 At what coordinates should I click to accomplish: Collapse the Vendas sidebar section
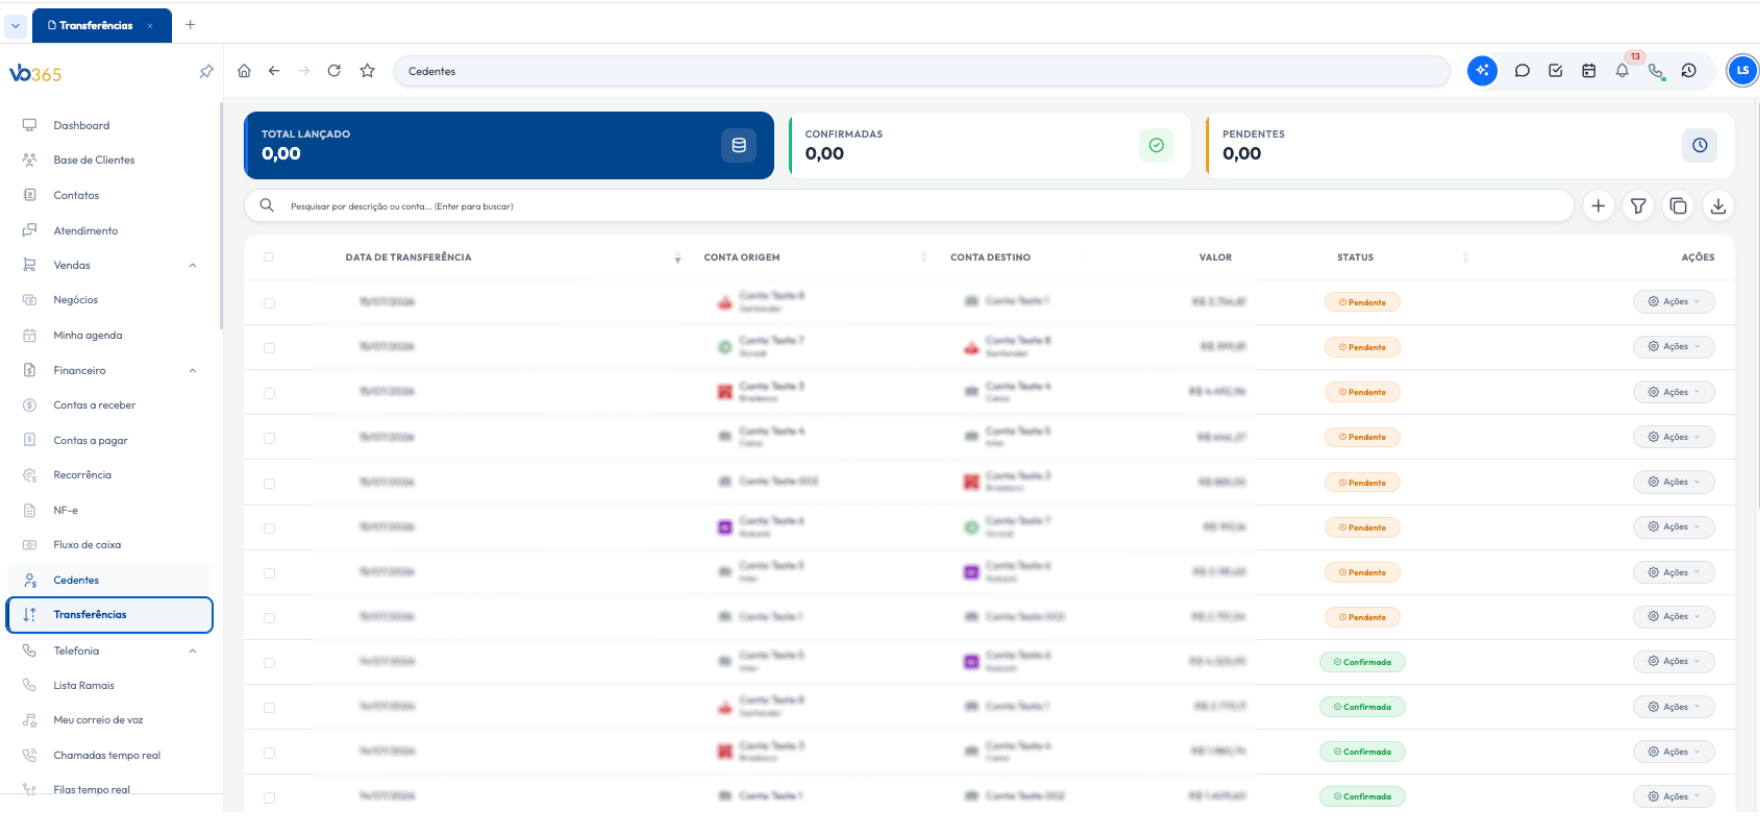point(193,266)
